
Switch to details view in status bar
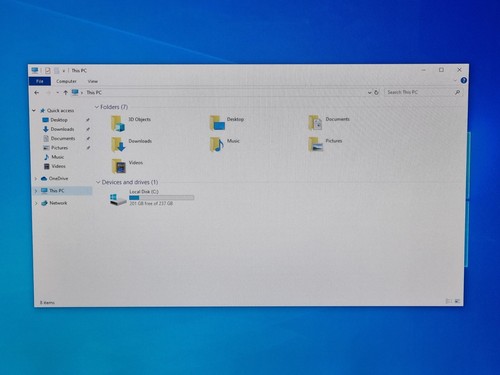(x=449, y=301)
